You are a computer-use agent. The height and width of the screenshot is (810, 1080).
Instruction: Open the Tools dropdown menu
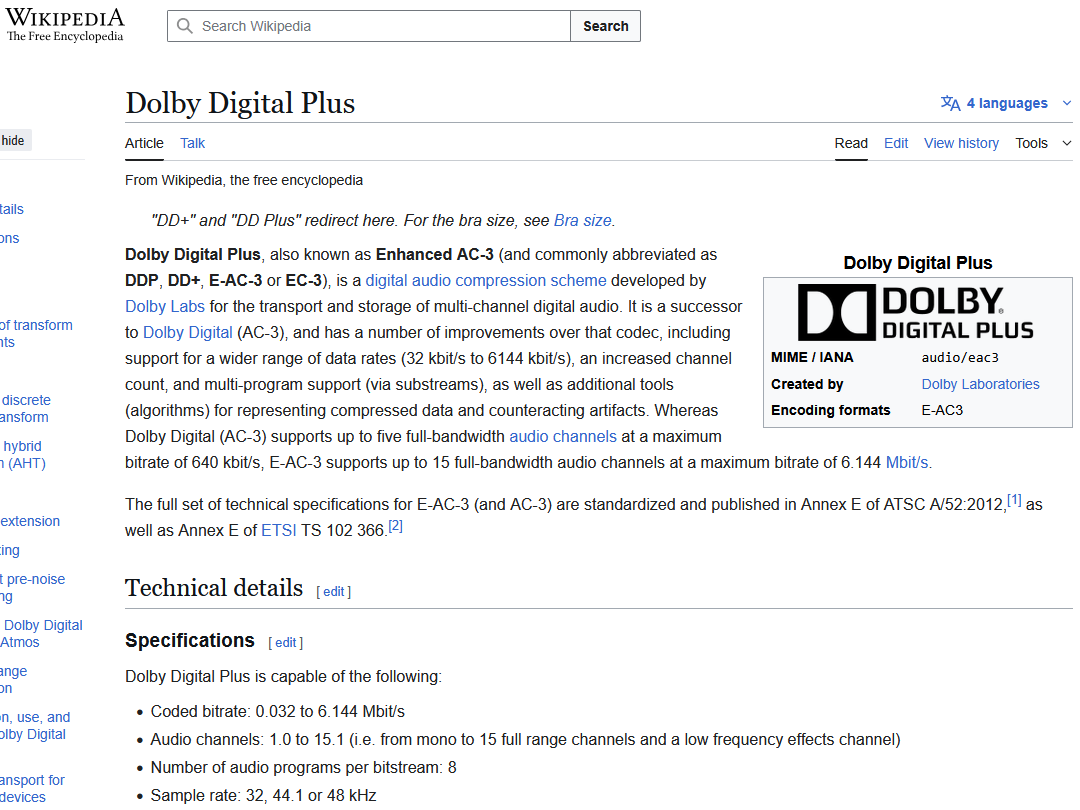point(1042,143)
